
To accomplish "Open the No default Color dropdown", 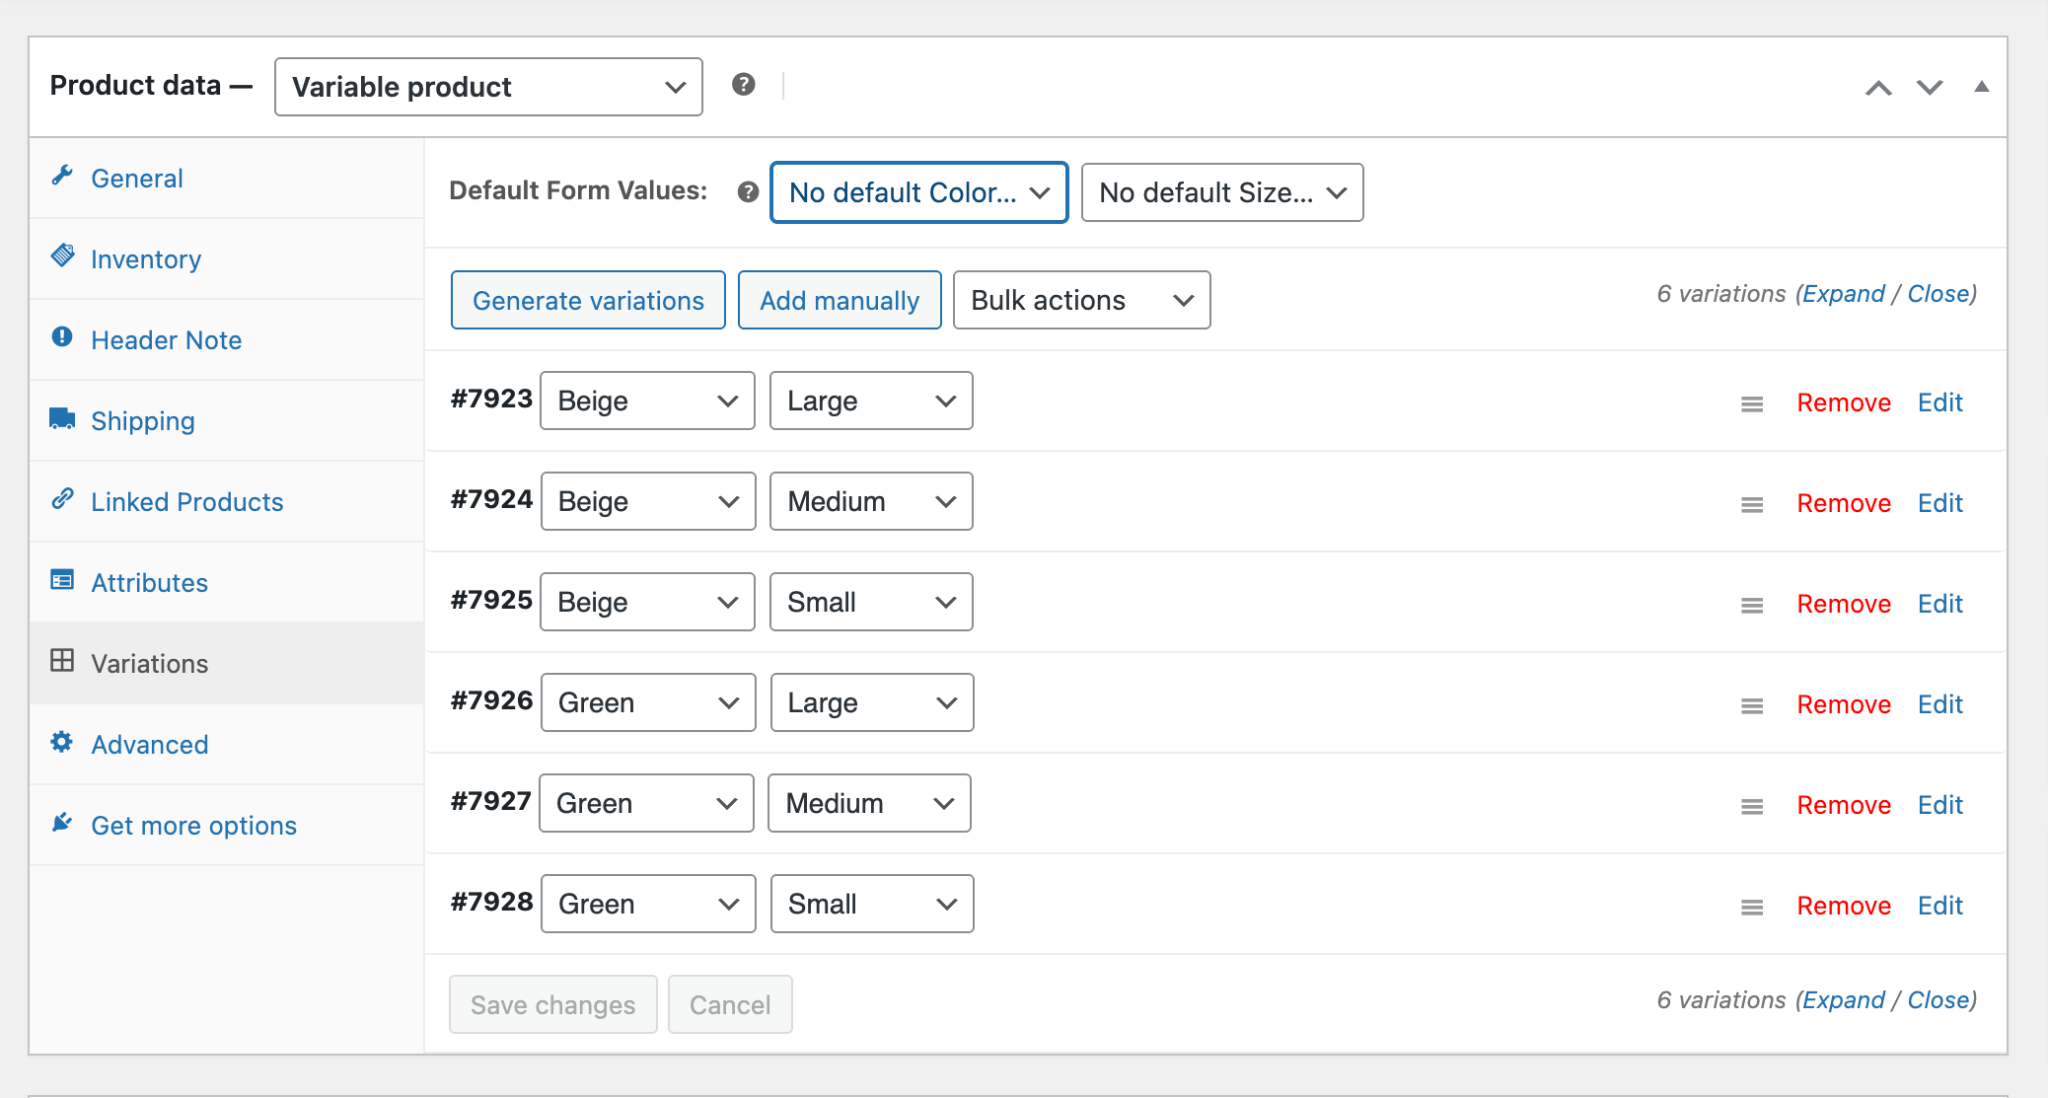I will pyautogui.click(x=918, y=192).
